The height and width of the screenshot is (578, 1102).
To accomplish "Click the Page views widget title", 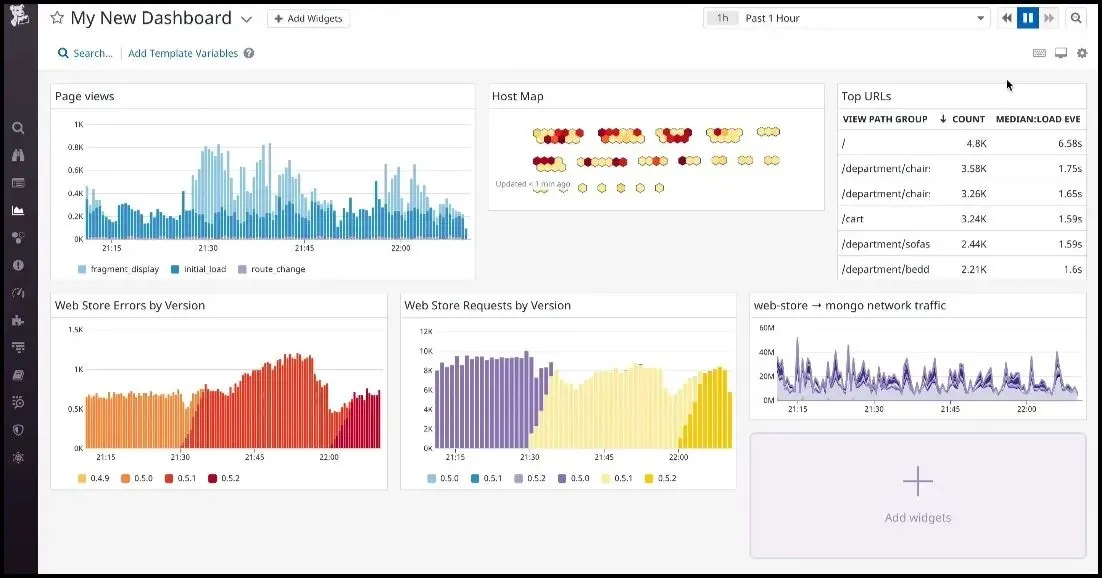I will pos(84,96).
